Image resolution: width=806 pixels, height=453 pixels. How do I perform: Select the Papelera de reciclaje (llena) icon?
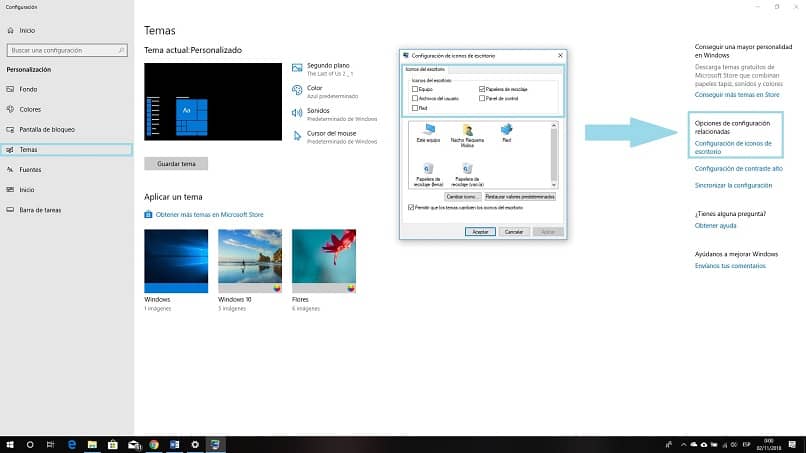pos(428,174)
